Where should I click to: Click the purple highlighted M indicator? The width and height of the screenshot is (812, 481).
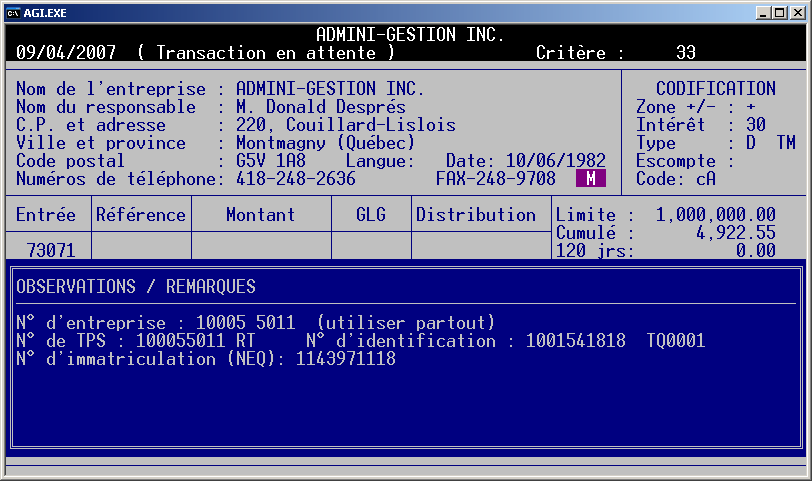coord(591,179)
